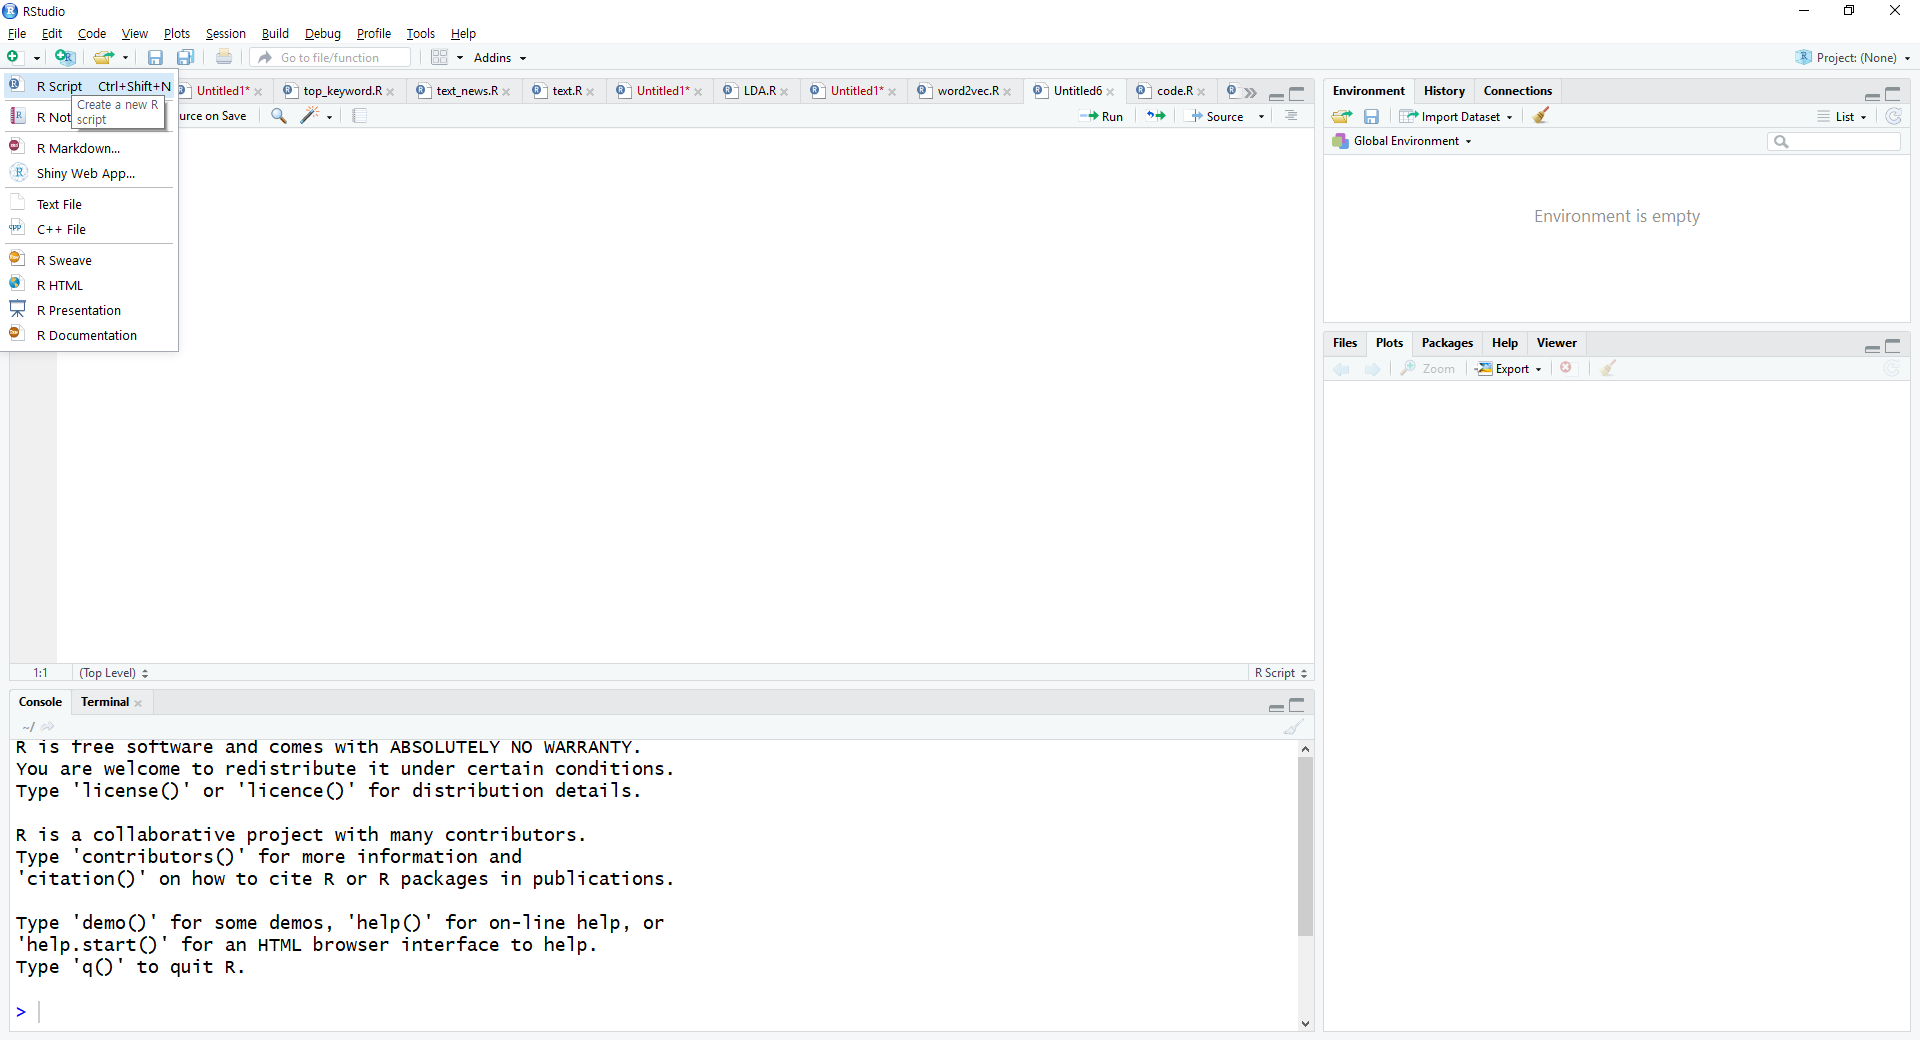Image resolution: width=1920 pixels, height=1040 pixels.
Task: Open the Tools menu in menu bar
Action: 420,33
